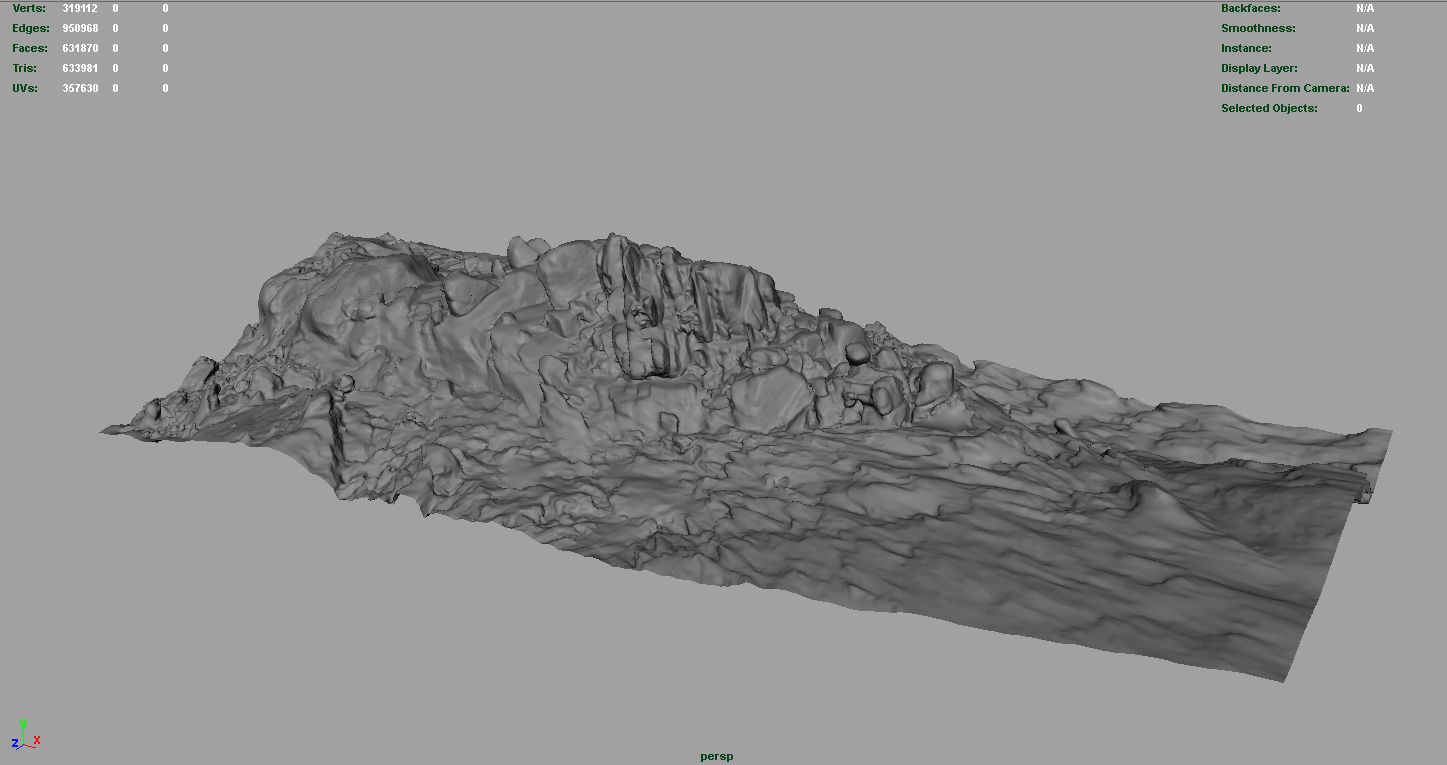The height and width of the screenshot is (765, 1447).
Task: Click the "Backfaces:" label
Action: (1250, 8)
